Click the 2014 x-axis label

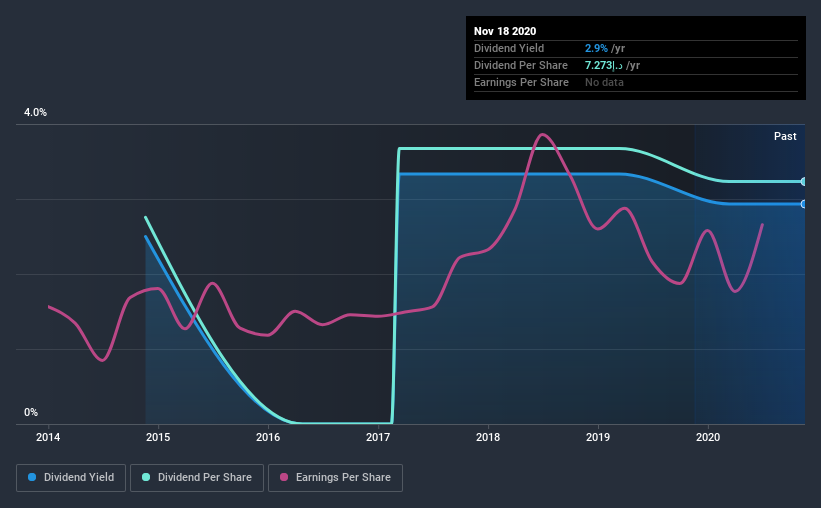click(x=48, y=437)
